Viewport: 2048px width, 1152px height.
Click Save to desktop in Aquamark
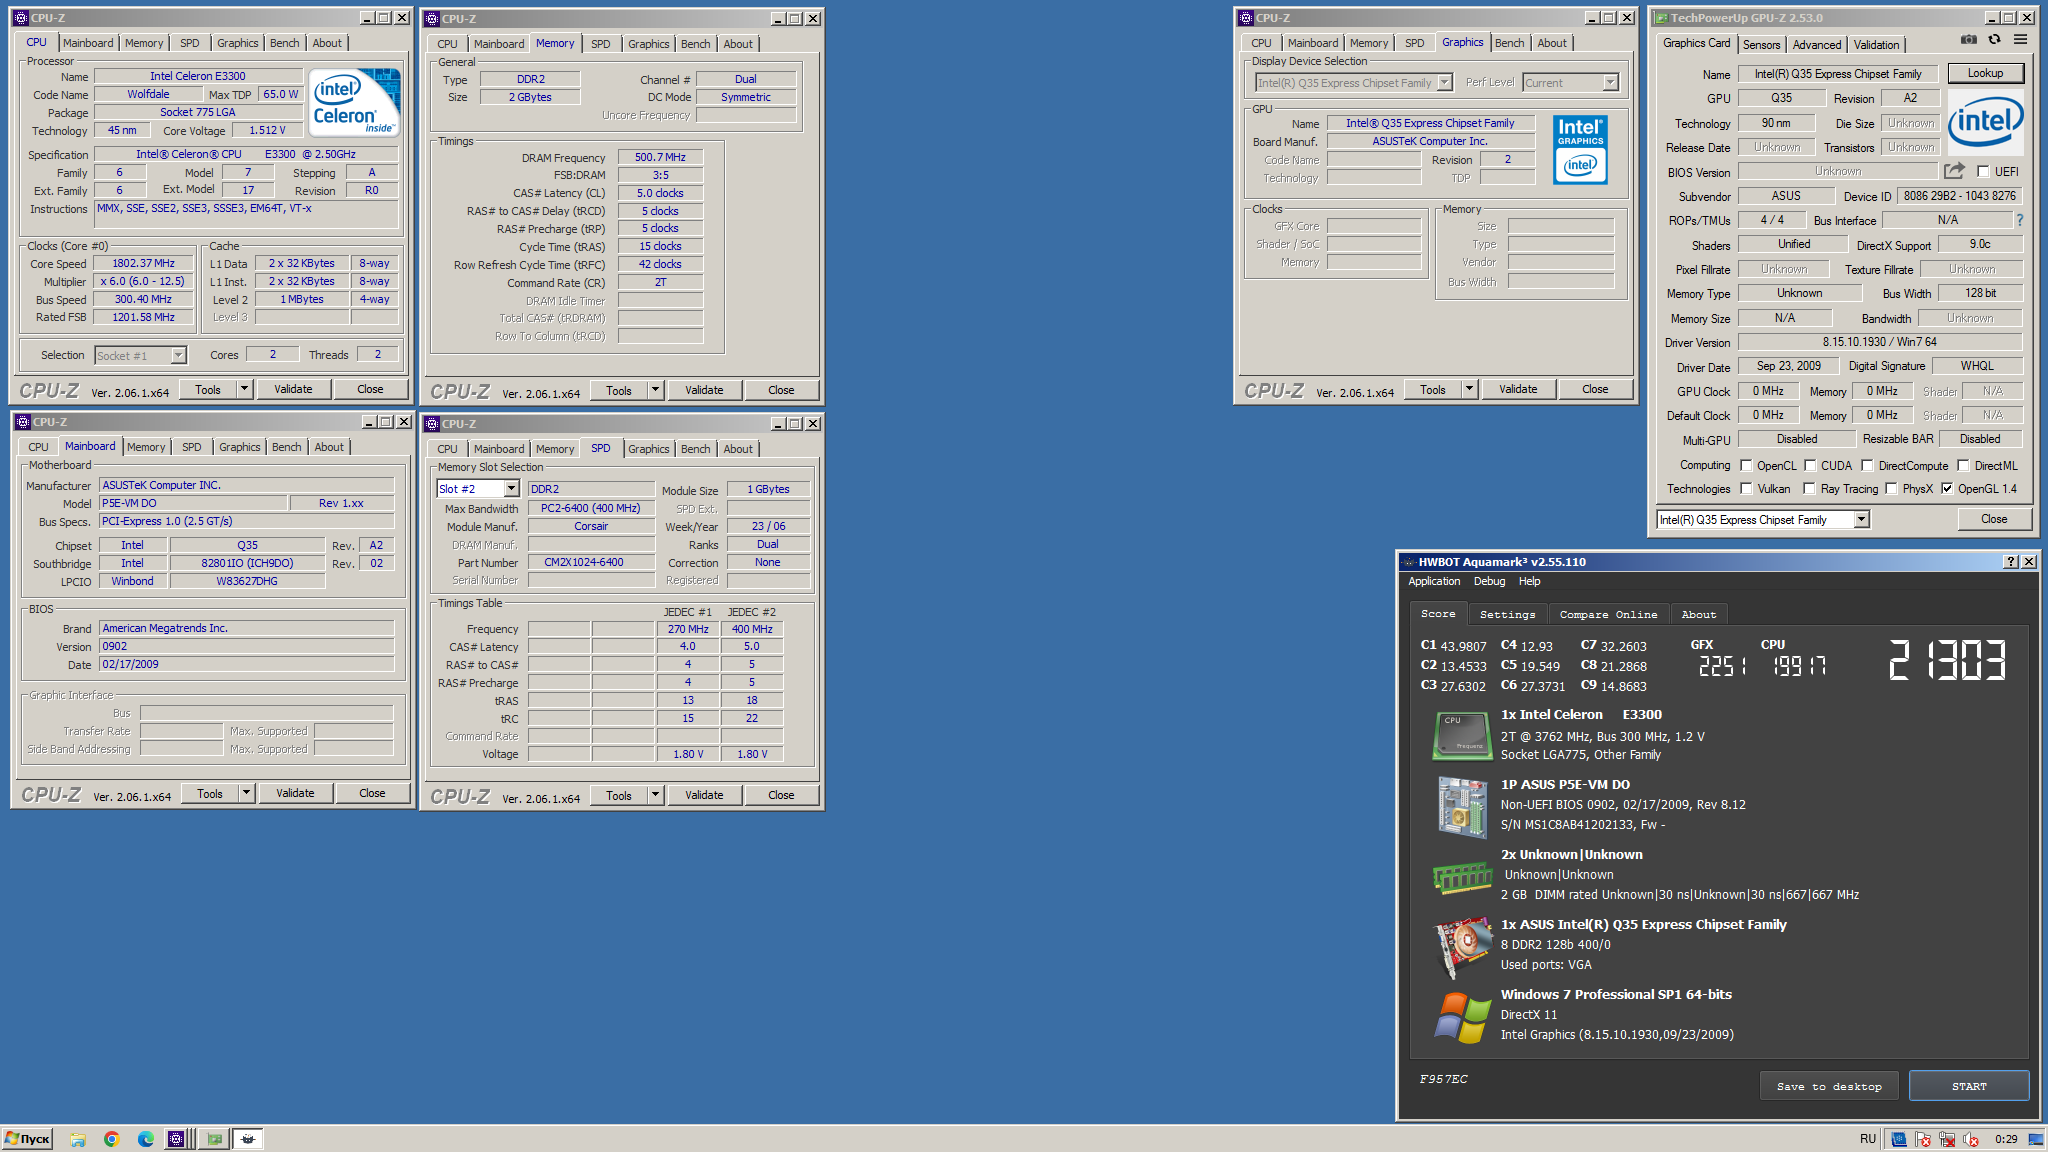(1829, 1086)
